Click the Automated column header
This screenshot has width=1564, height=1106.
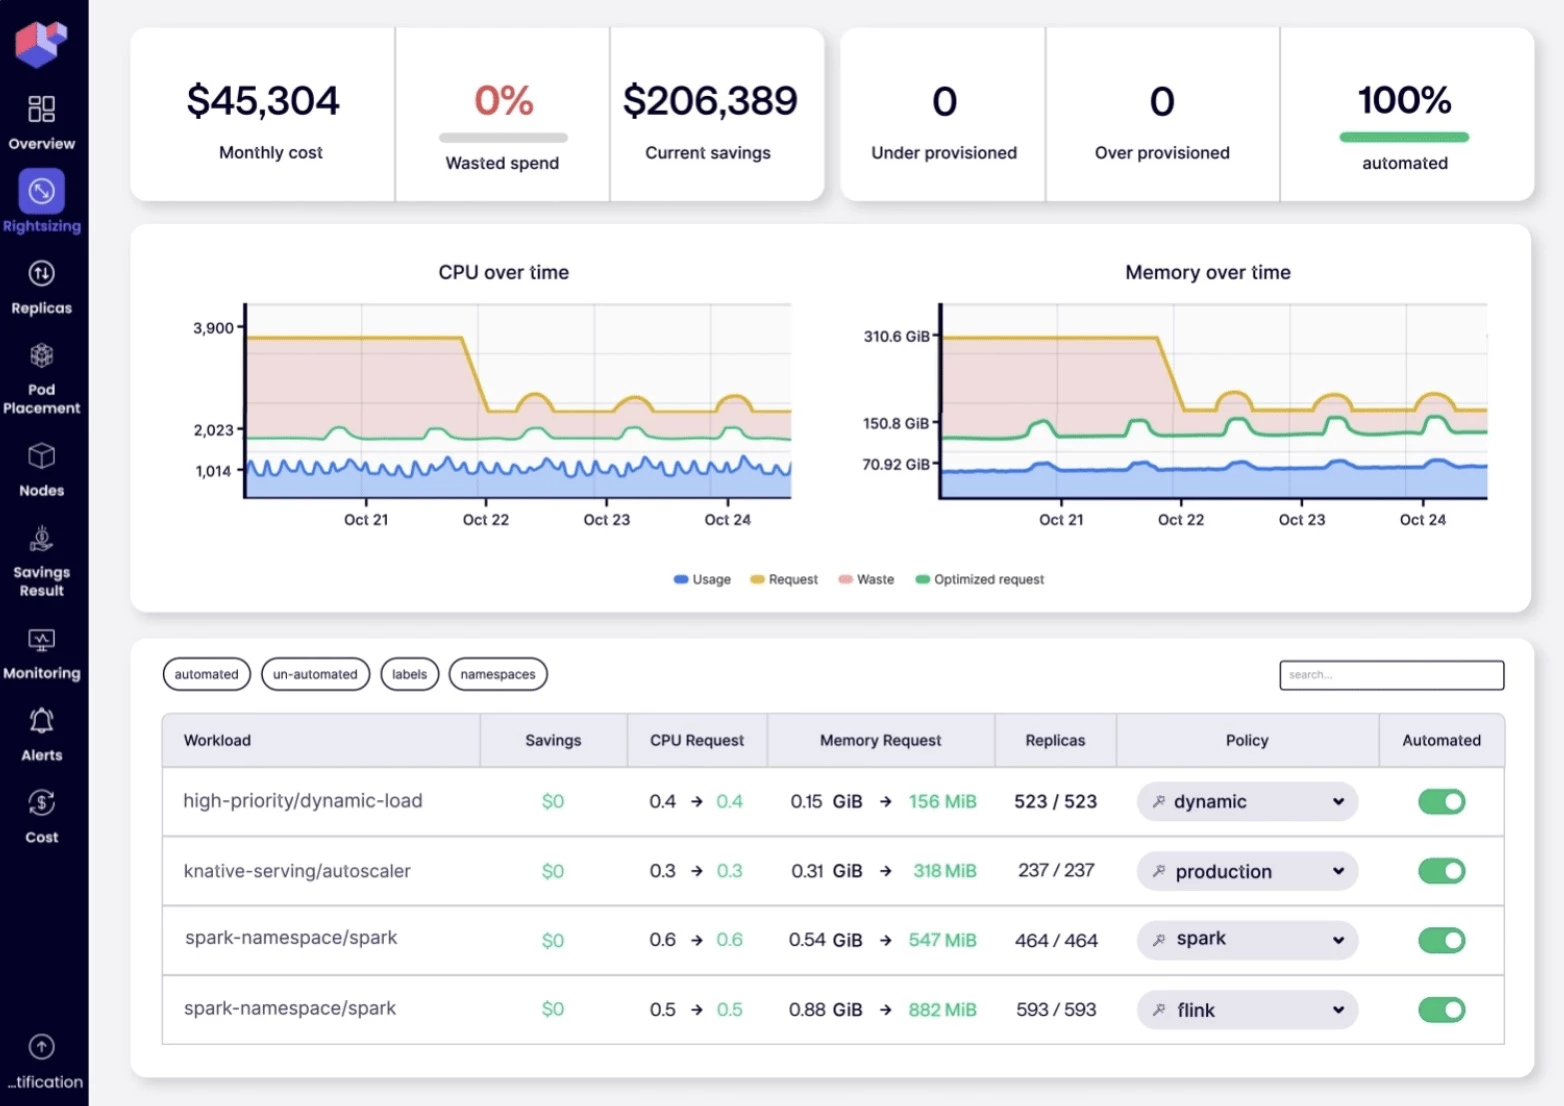(x=1441, y=740)
